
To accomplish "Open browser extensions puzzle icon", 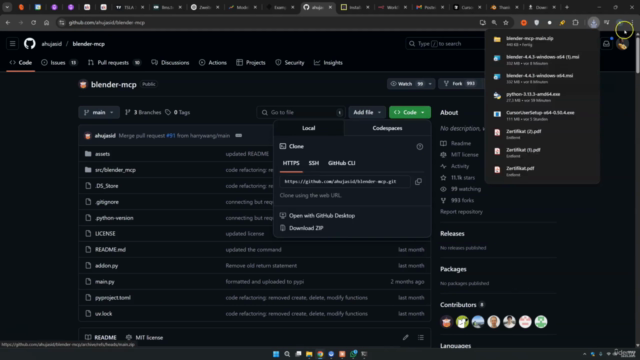I will click(576, 22).
